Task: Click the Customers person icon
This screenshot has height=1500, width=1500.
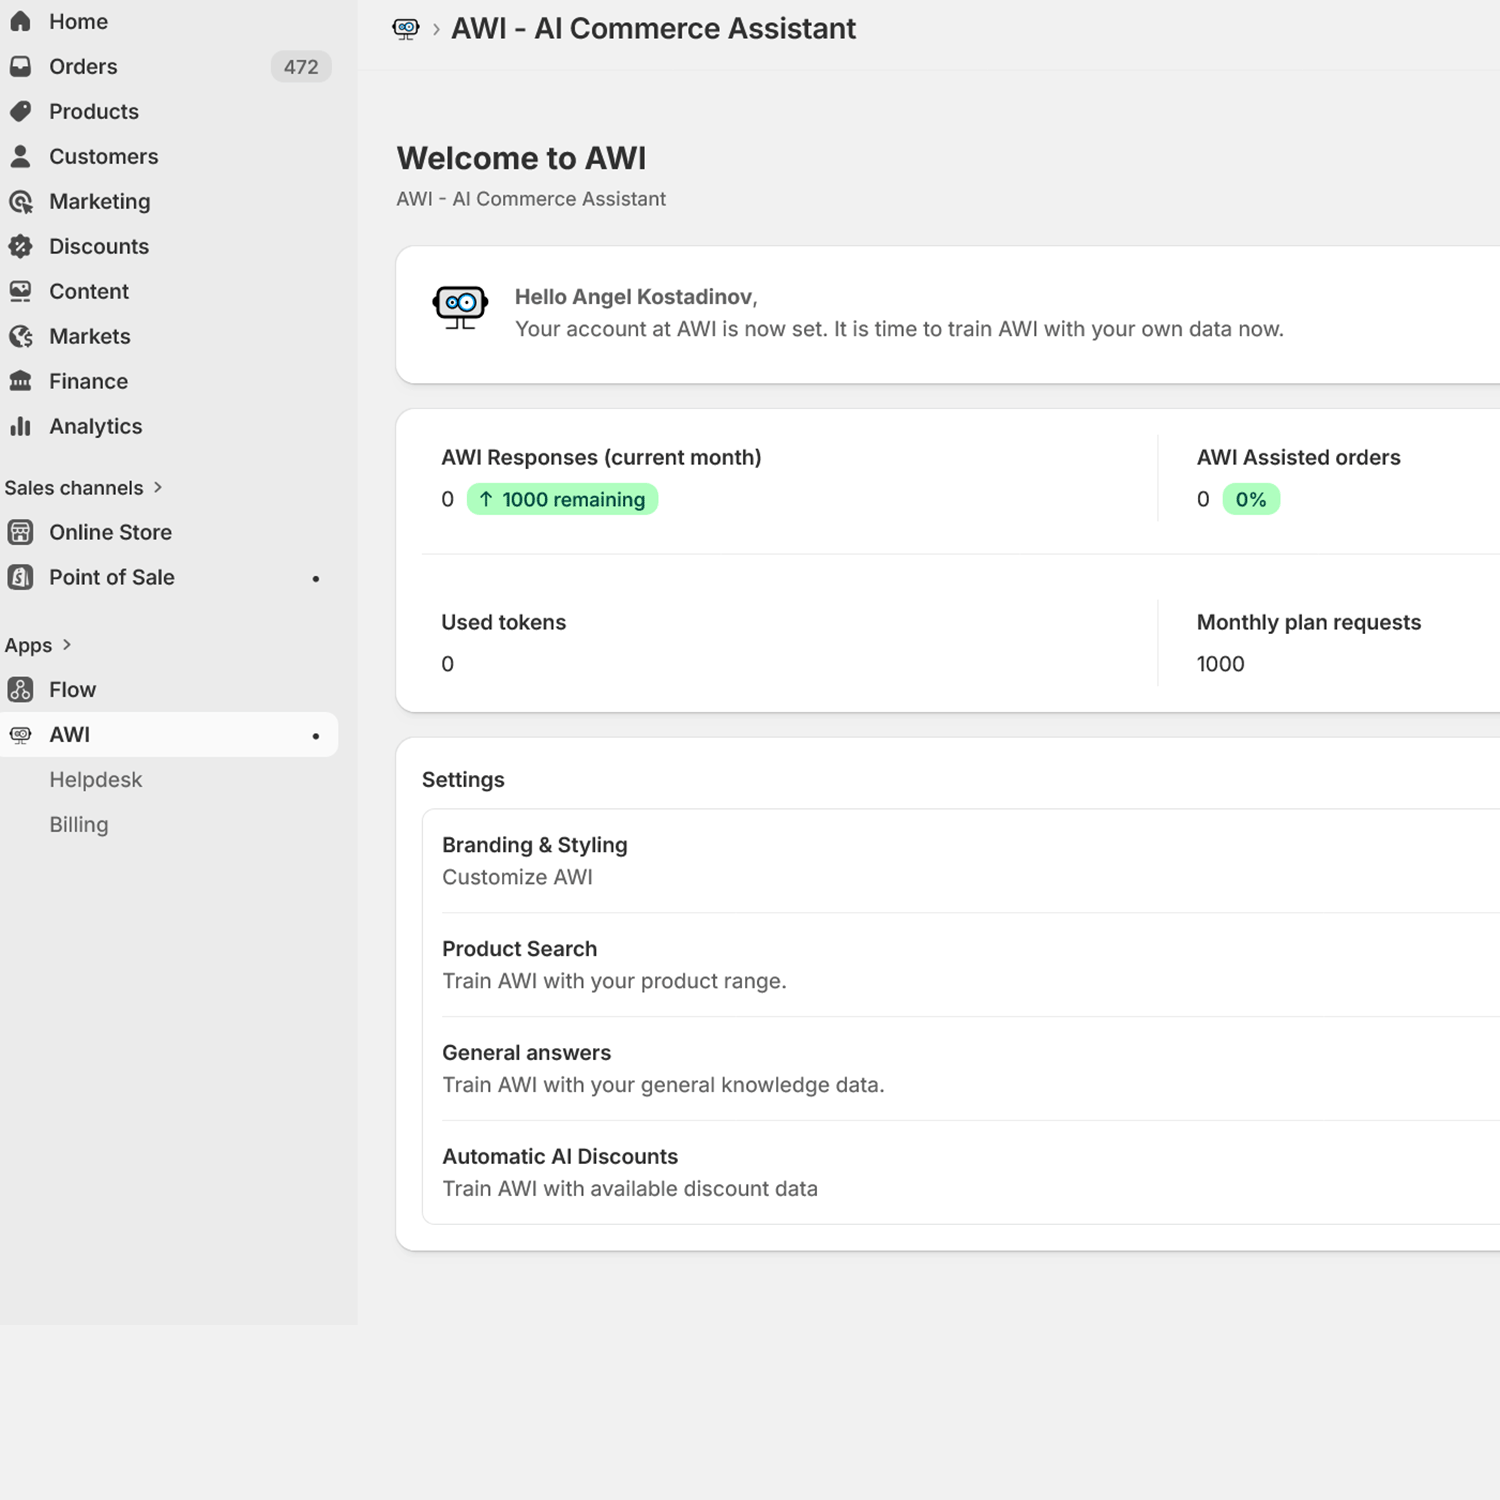Action: click(20, 156)
